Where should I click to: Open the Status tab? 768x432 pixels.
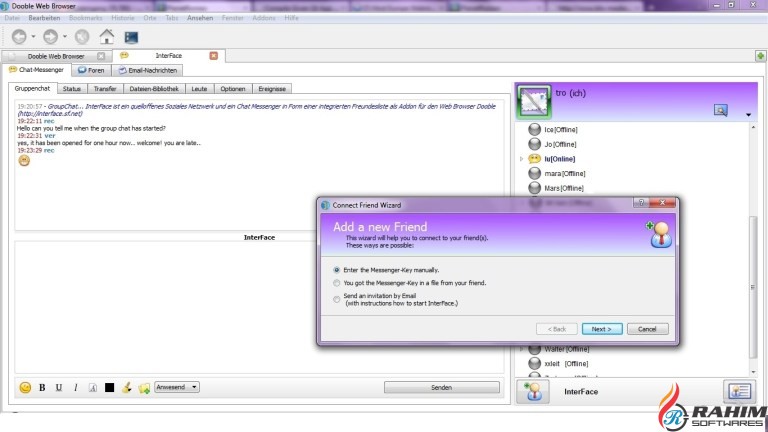click(x=72, y=89)
